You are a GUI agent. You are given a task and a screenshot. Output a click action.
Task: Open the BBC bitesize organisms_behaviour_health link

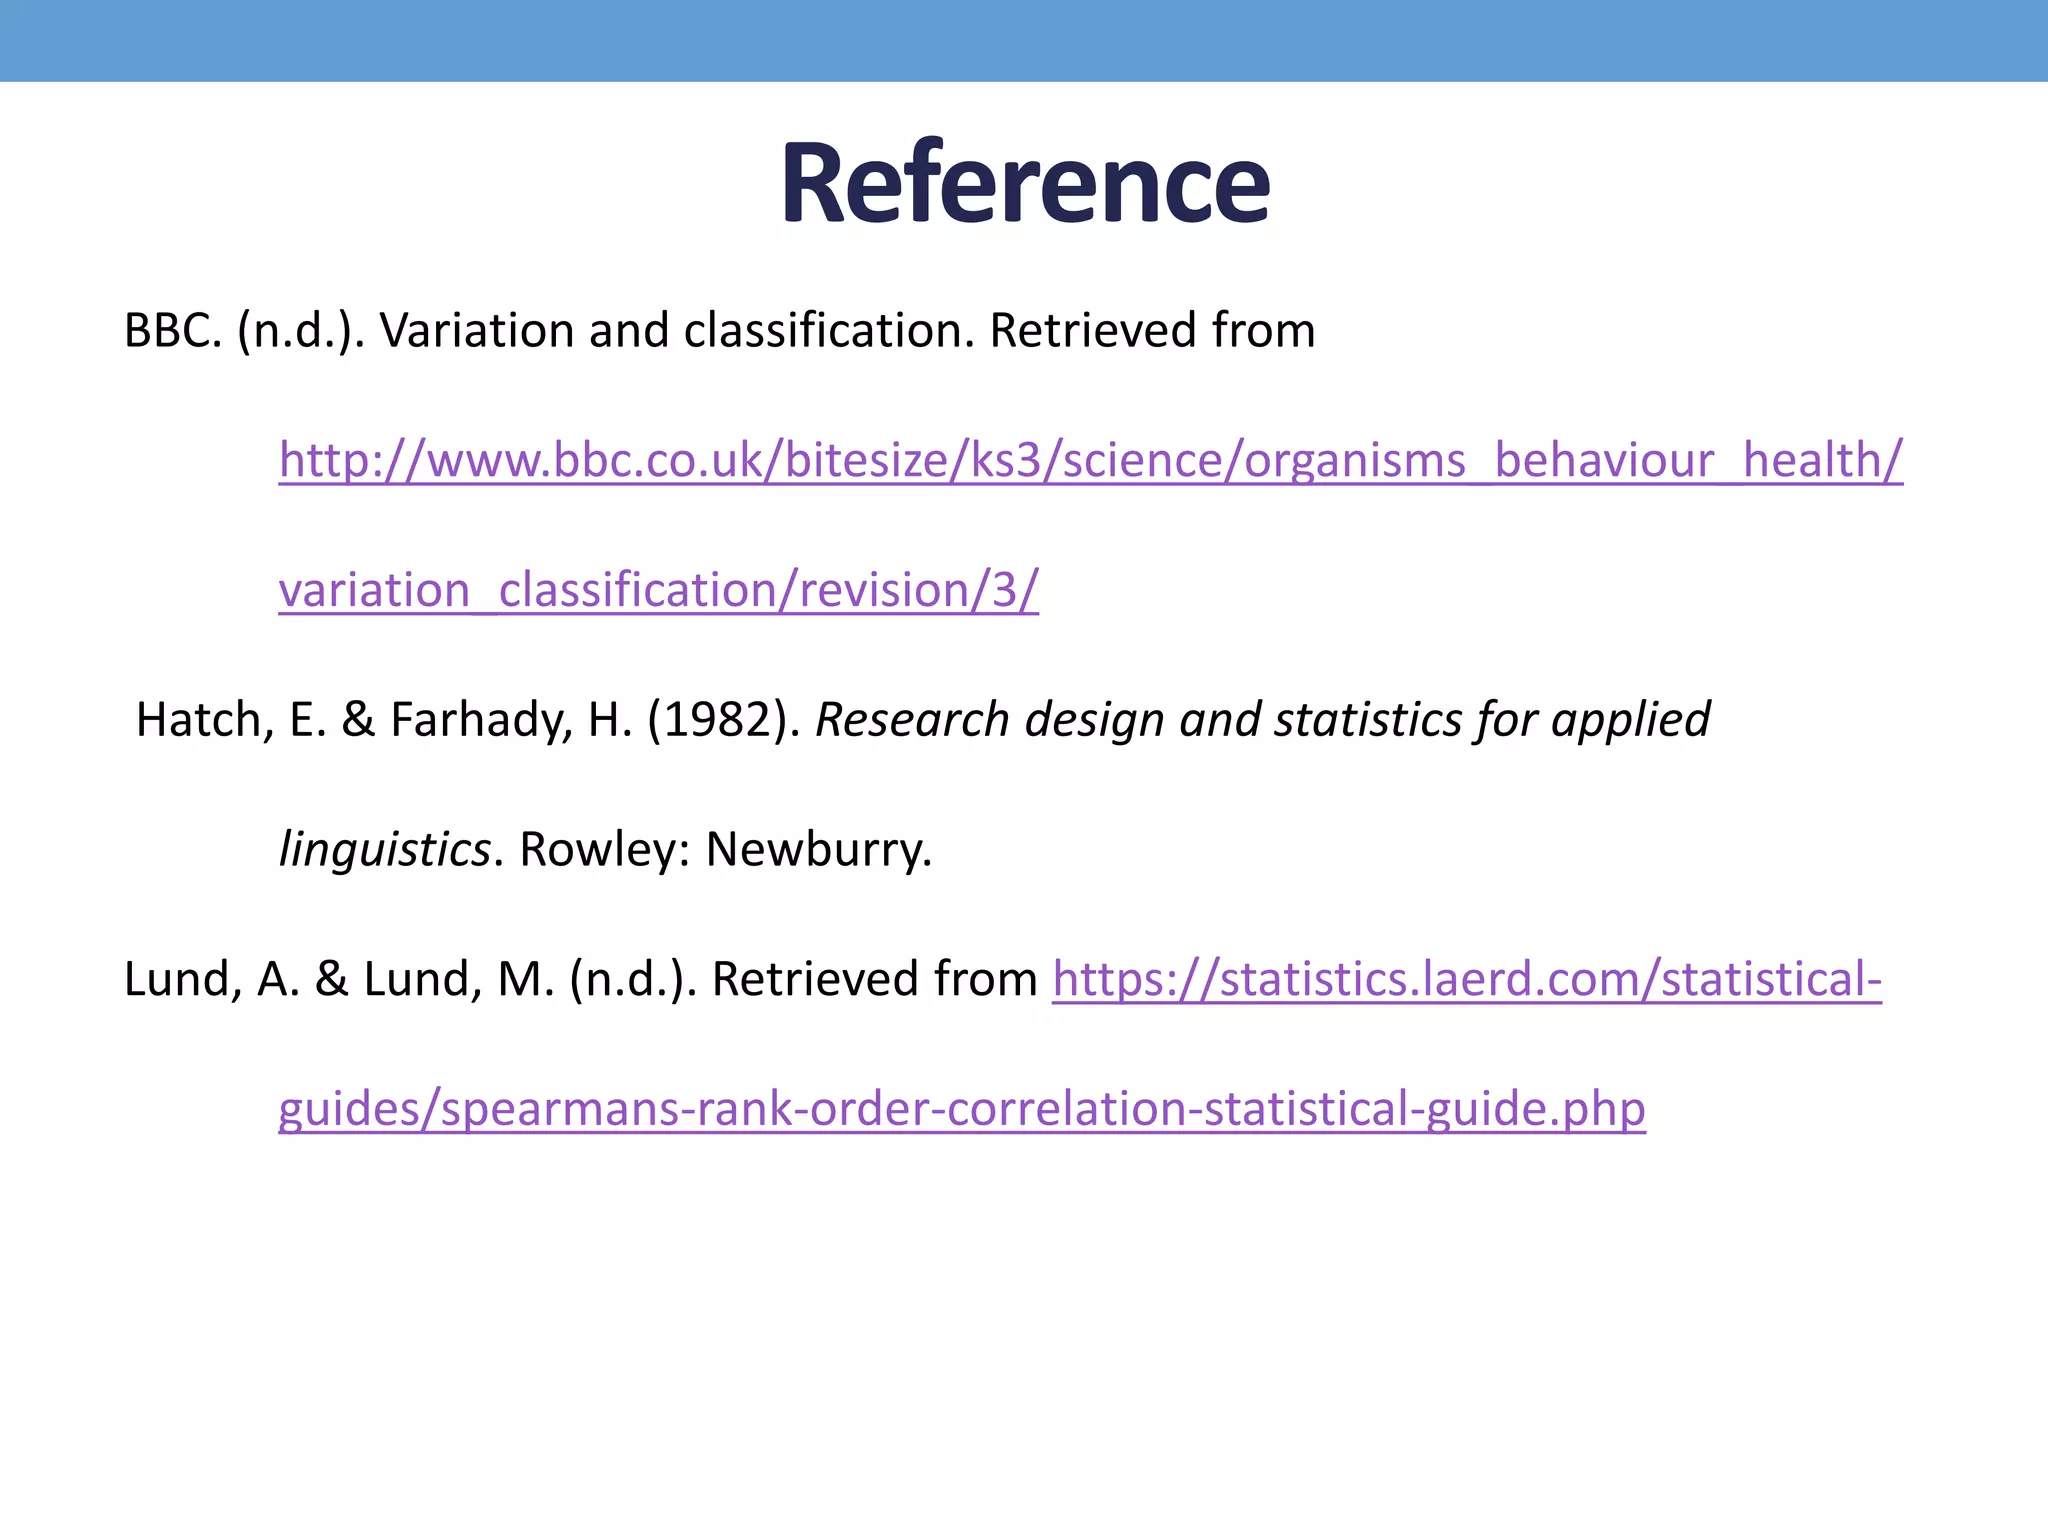pyautogui.click(x=1090, y=460)
